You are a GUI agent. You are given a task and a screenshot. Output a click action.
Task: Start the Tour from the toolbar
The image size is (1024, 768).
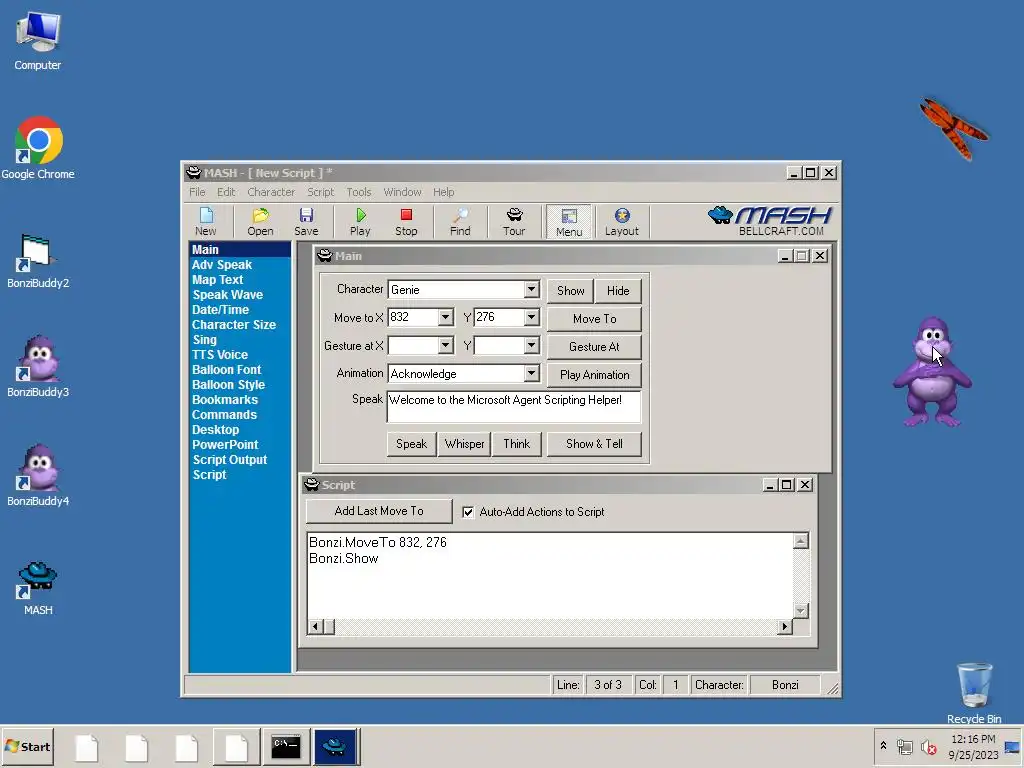pyautogui.click(x=514, y=221)
